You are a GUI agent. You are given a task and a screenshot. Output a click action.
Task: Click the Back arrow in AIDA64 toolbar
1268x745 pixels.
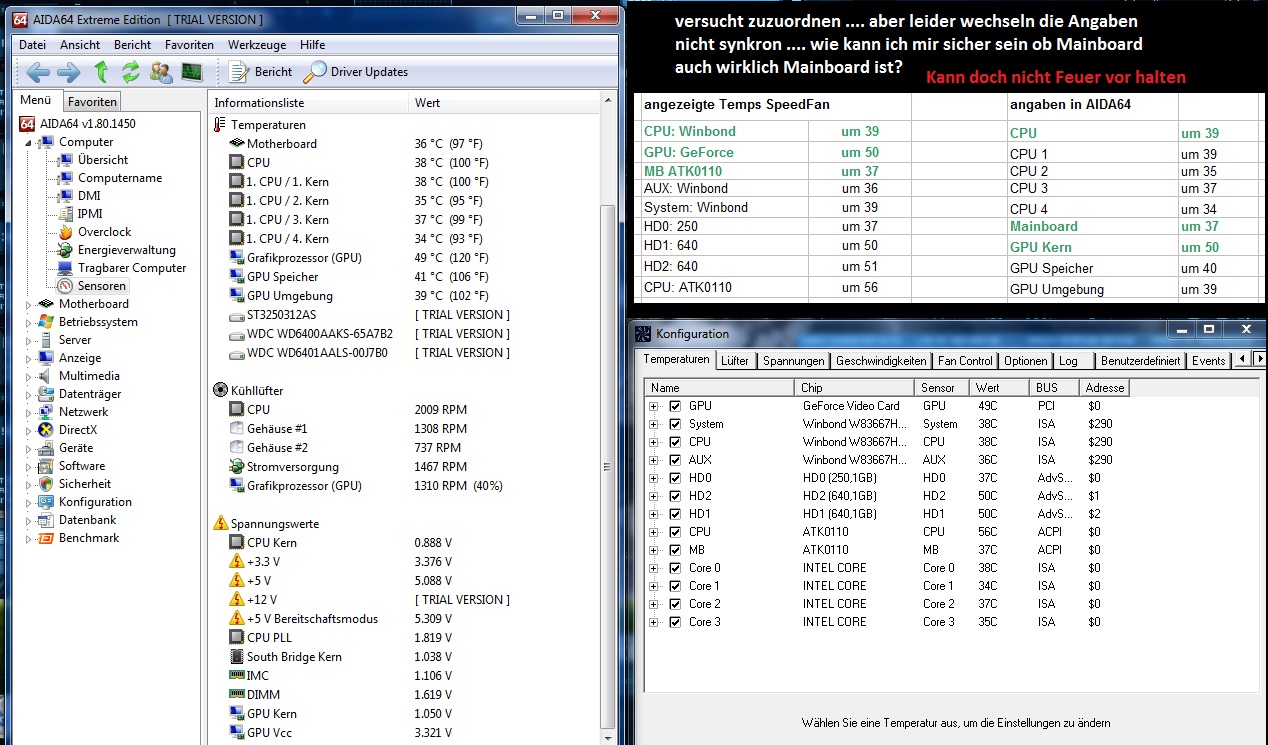pyautogui.click(x=38, y=72)
